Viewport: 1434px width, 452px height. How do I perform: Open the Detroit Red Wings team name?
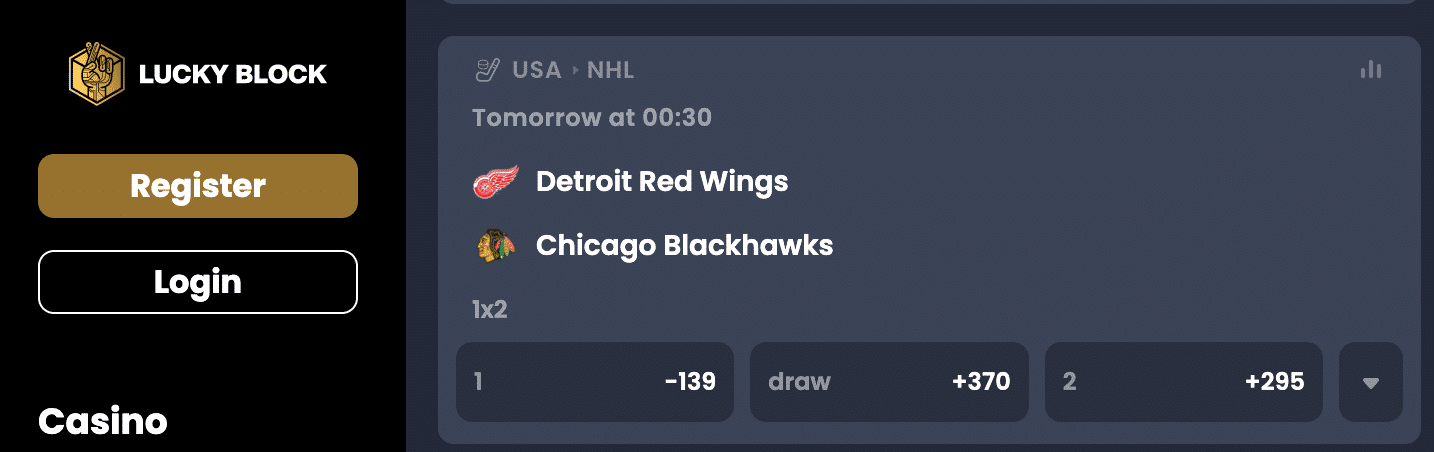(662, 182)
